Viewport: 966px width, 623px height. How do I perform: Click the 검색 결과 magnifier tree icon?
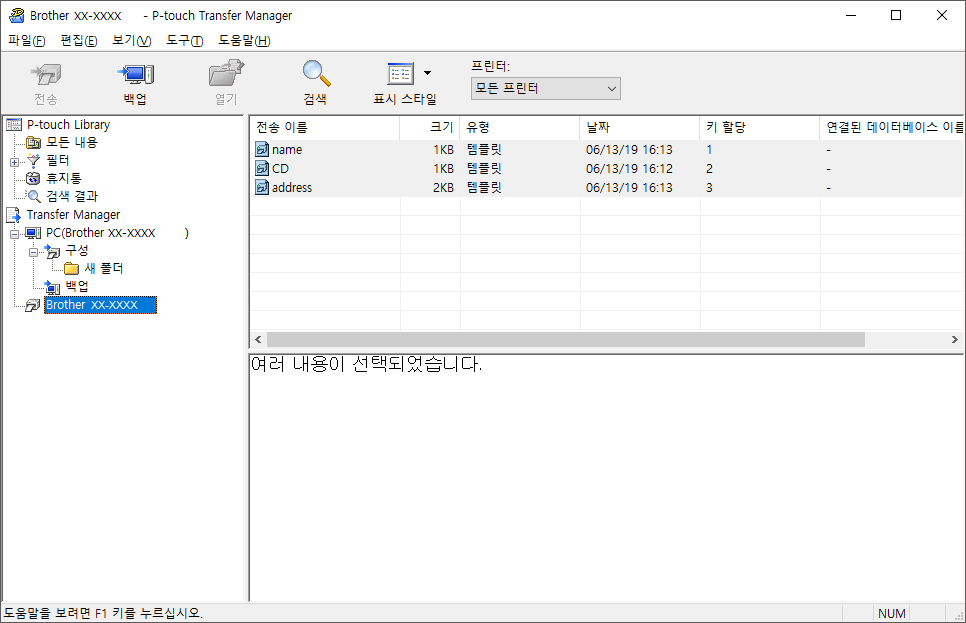pos(34,196)
